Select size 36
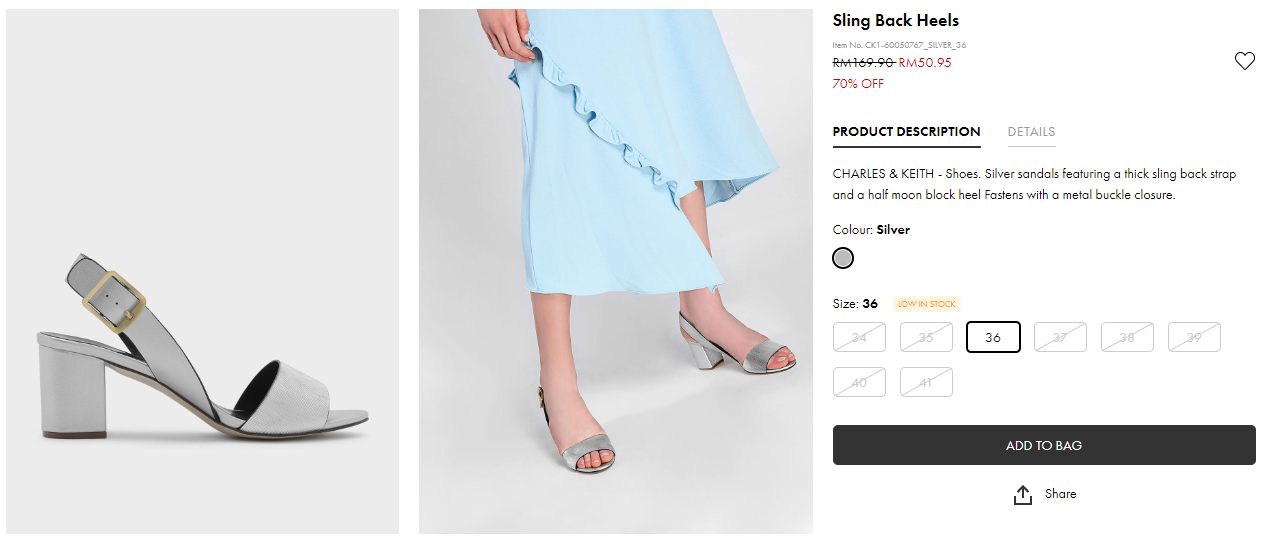Viewport: 1262px width, 540px height. pos(993,337)
